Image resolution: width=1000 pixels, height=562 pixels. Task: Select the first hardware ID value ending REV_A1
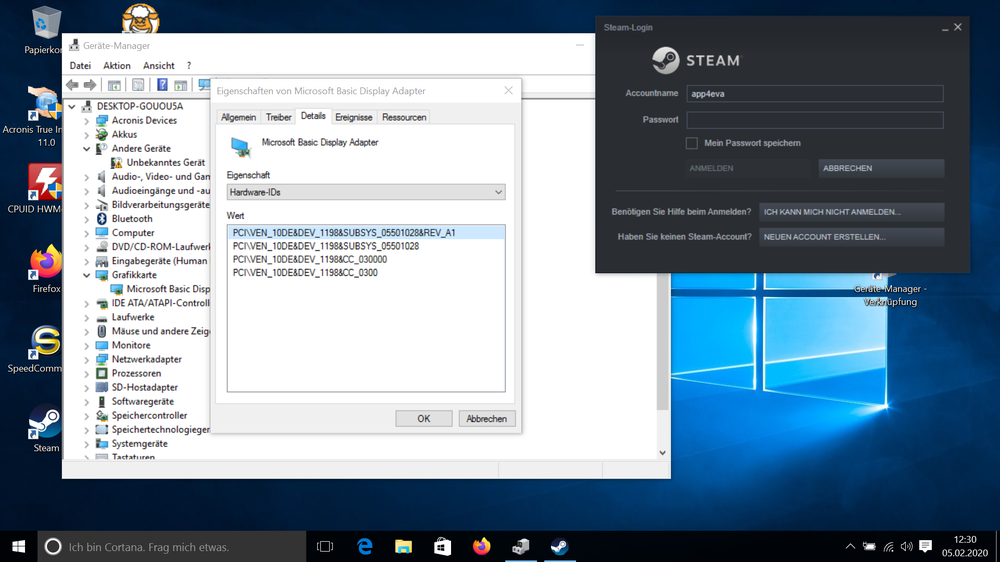[344, 233]
